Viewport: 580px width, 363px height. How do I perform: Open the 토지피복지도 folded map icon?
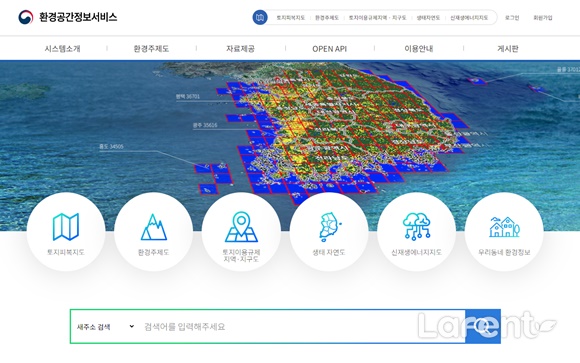point(66,227)
